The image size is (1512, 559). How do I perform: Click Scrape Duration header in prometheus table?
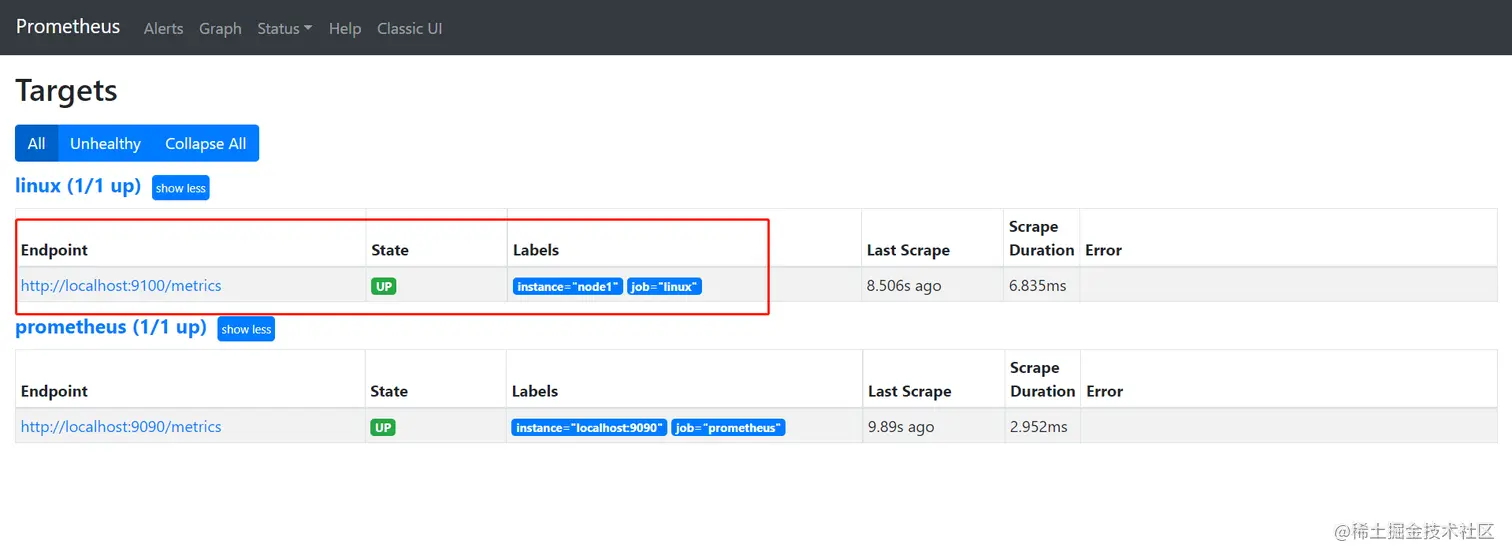coord(1042,379)
